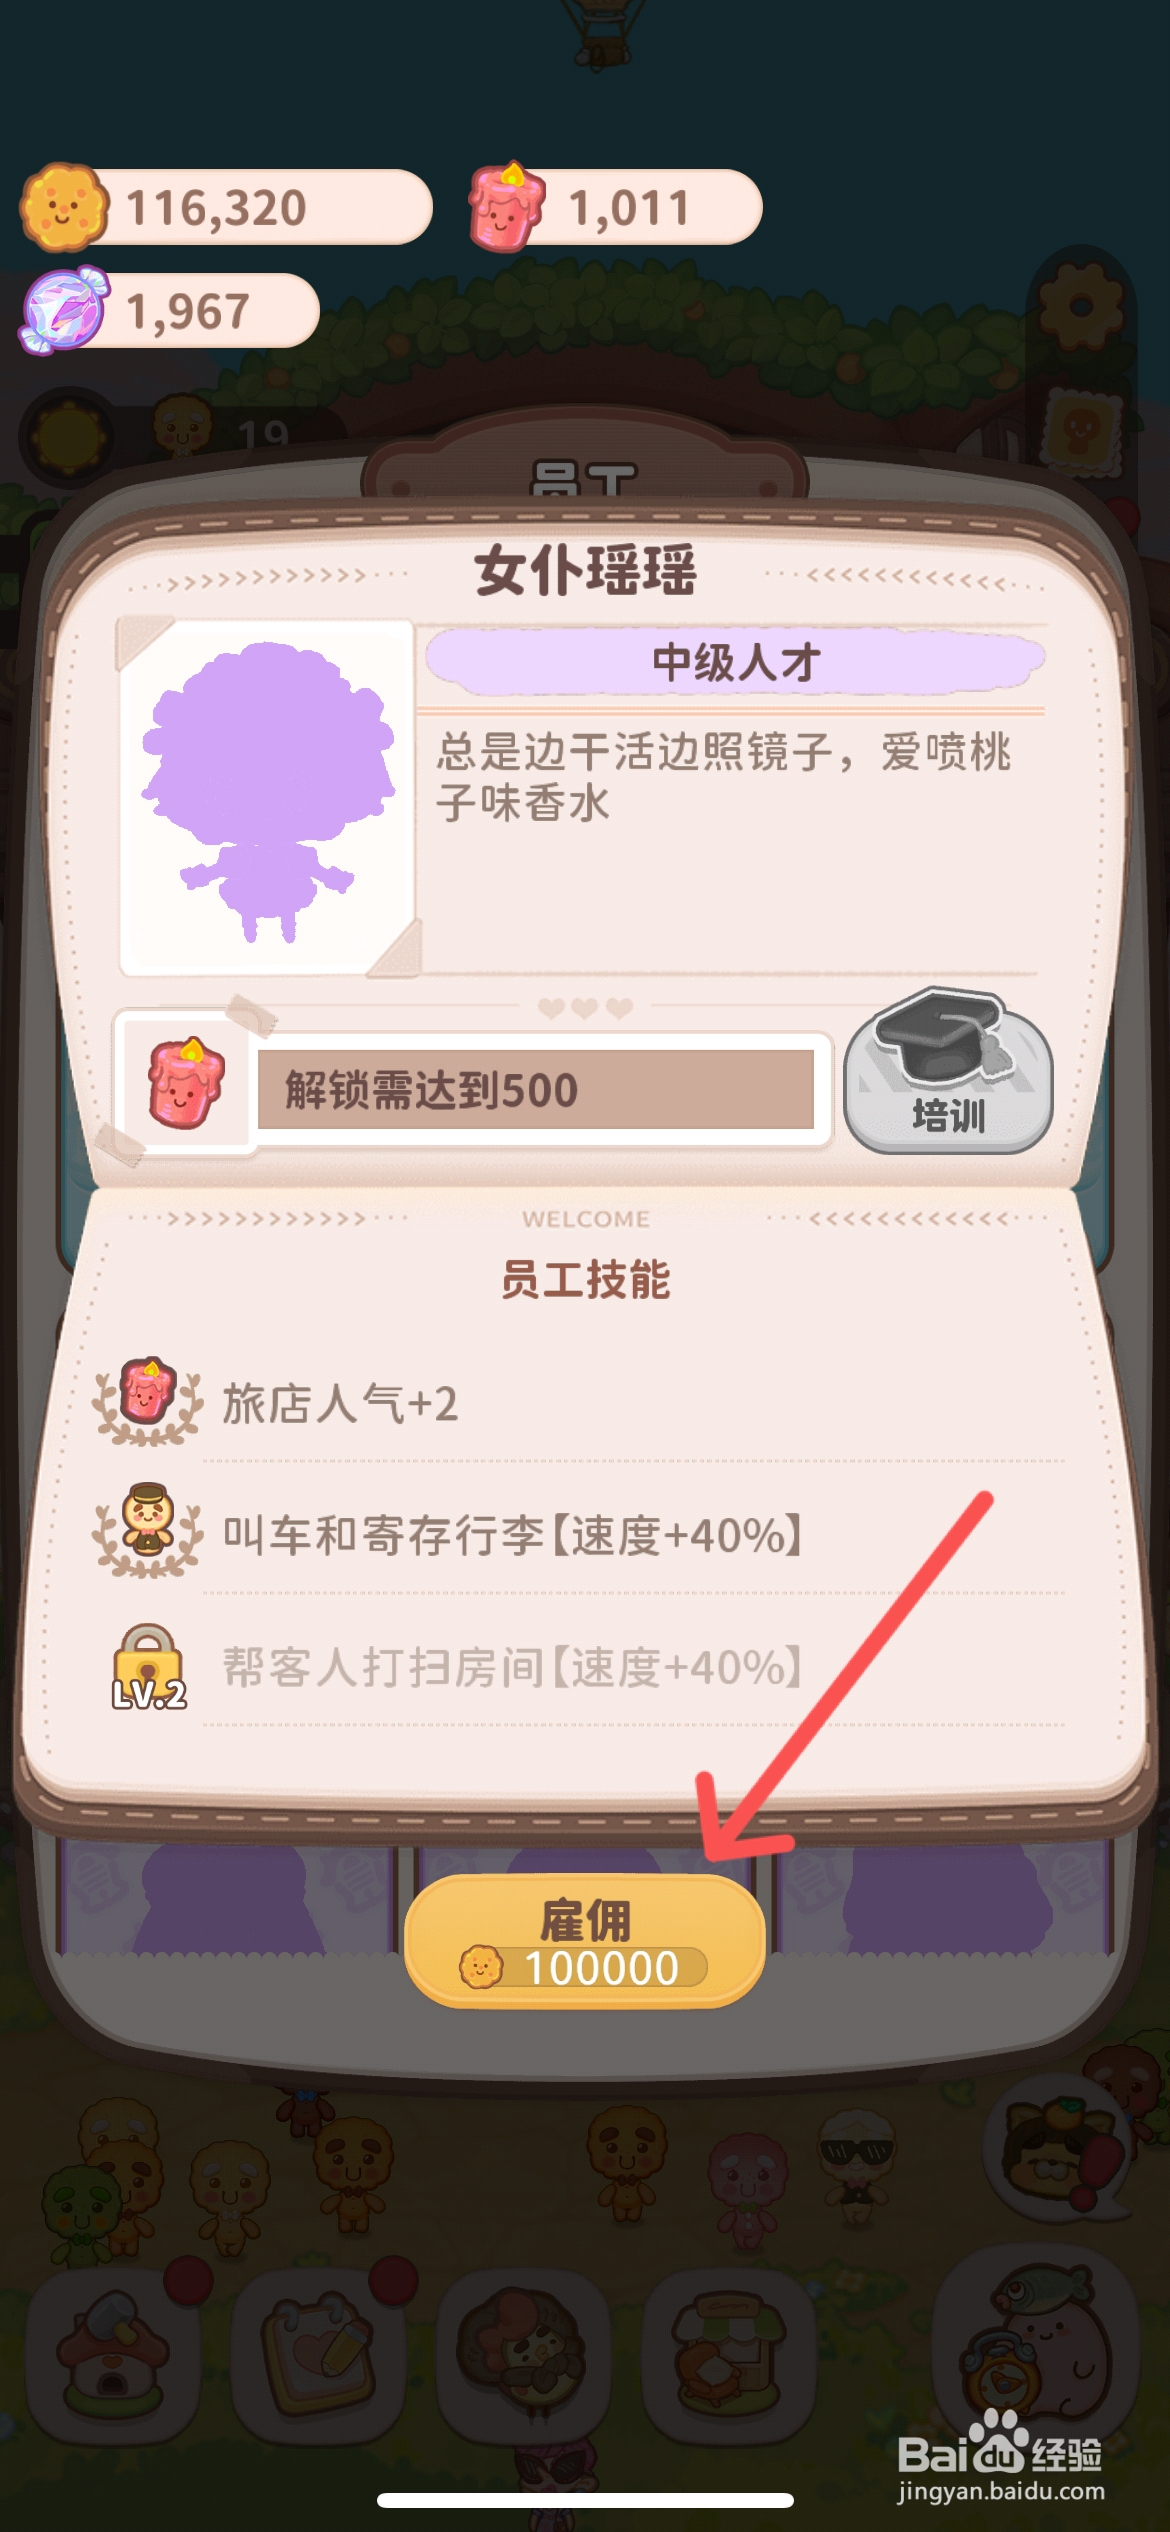Tap the purple maid silhouette portrait

(x=266, y=796)
